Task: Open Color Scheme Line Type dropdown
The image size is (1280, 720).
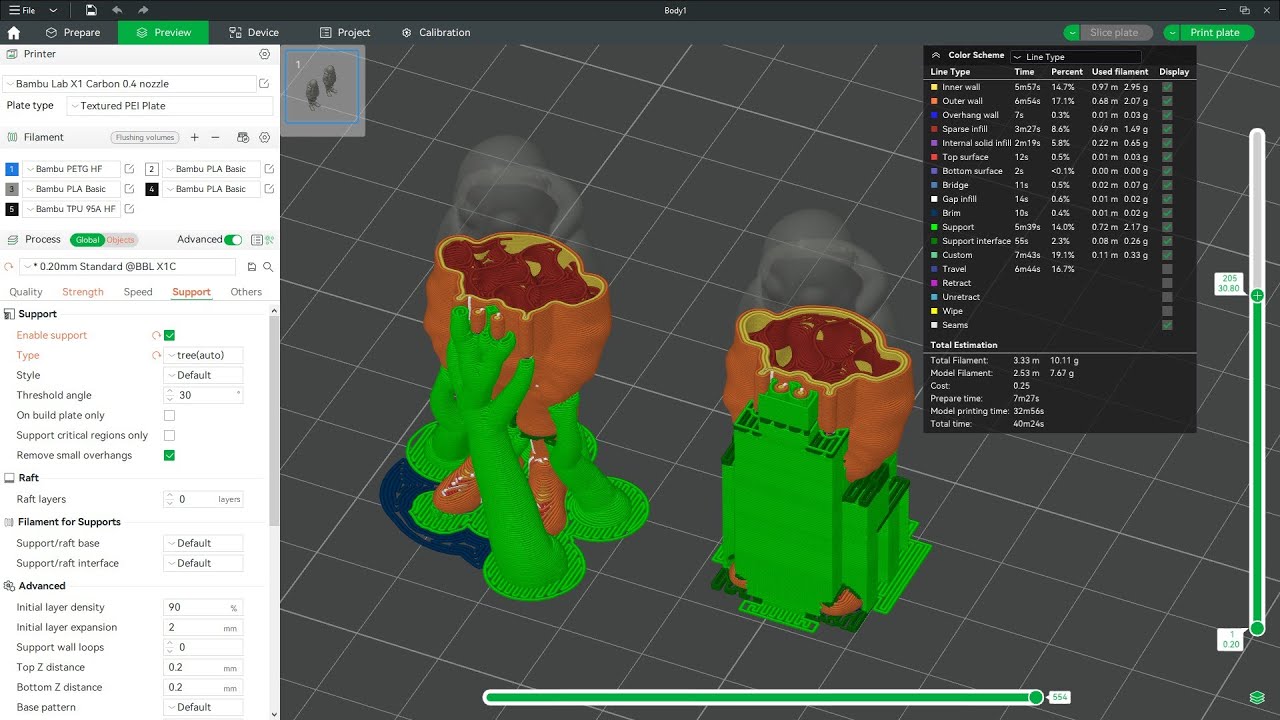Action: (1075, 57)
